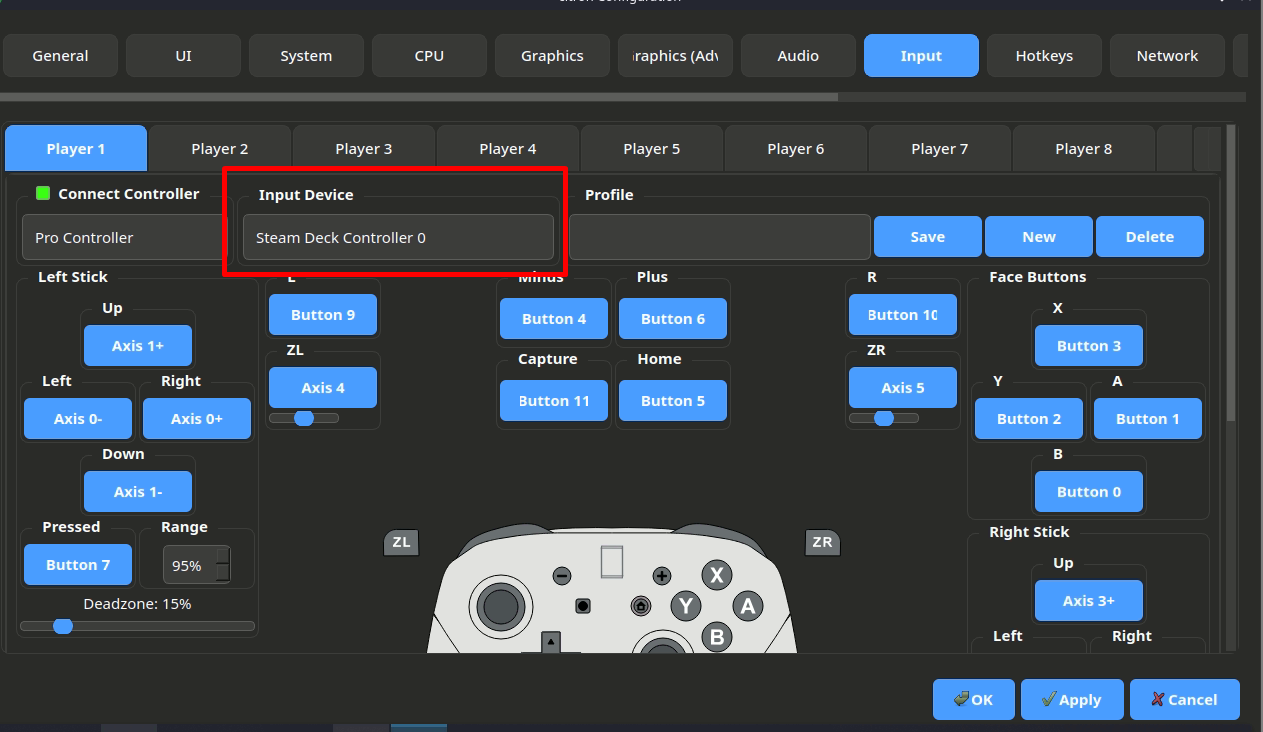
Task: Adjust the left stick Deadzone slider
Action: click(63, 626)
